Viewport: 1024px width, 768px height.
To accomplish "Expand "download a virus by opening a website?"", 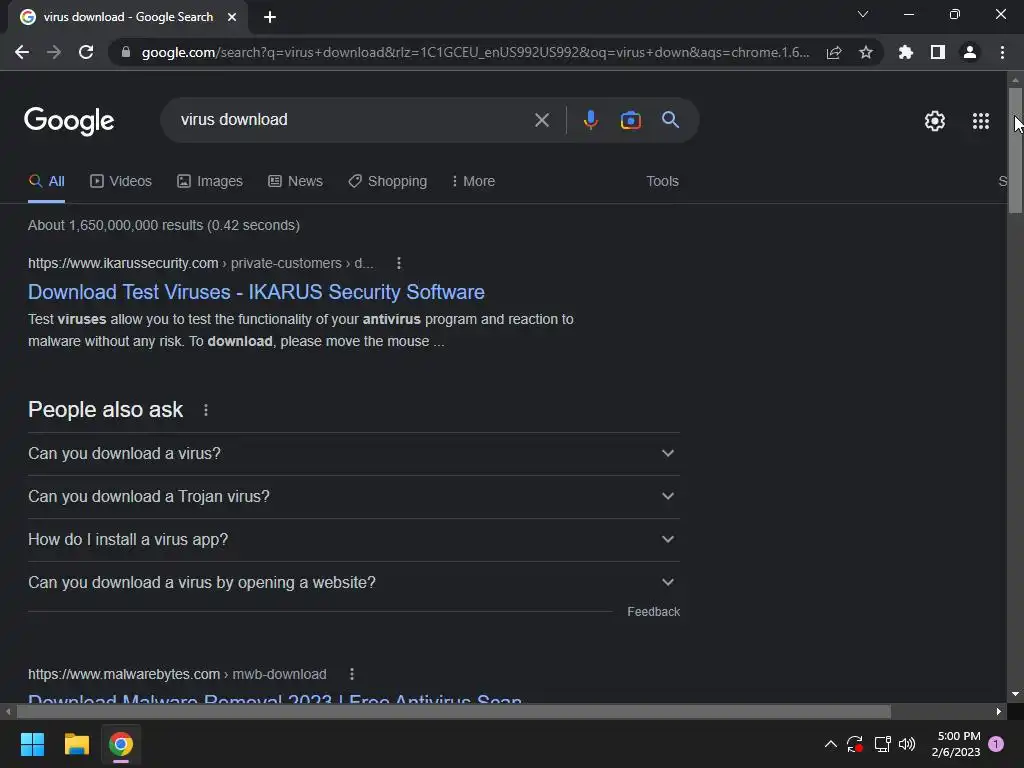I will tap(354, 583).
